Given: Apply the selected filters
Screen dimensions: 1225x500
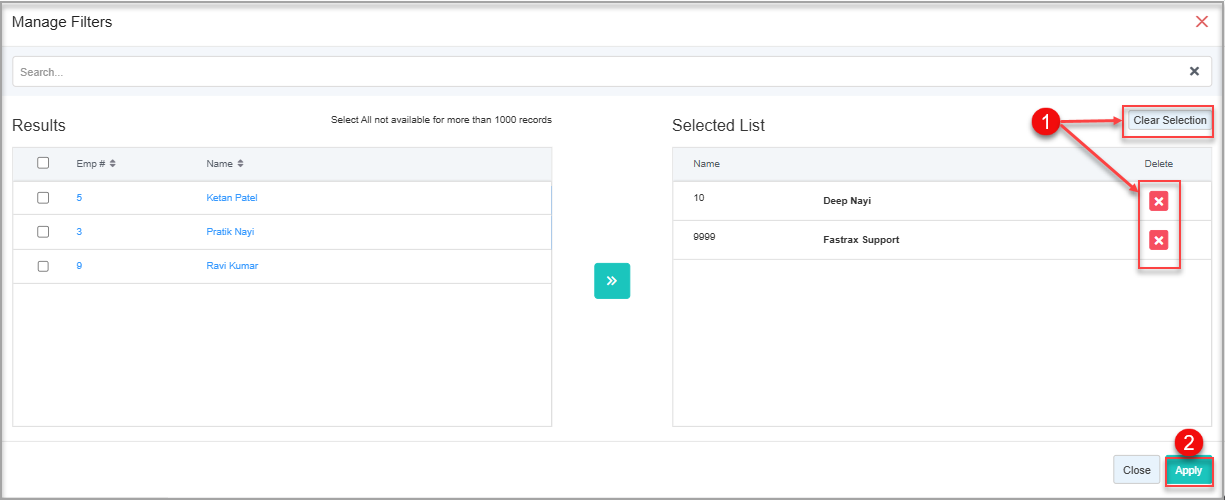Looking at the screenshot, I should tap(1188, 470).
